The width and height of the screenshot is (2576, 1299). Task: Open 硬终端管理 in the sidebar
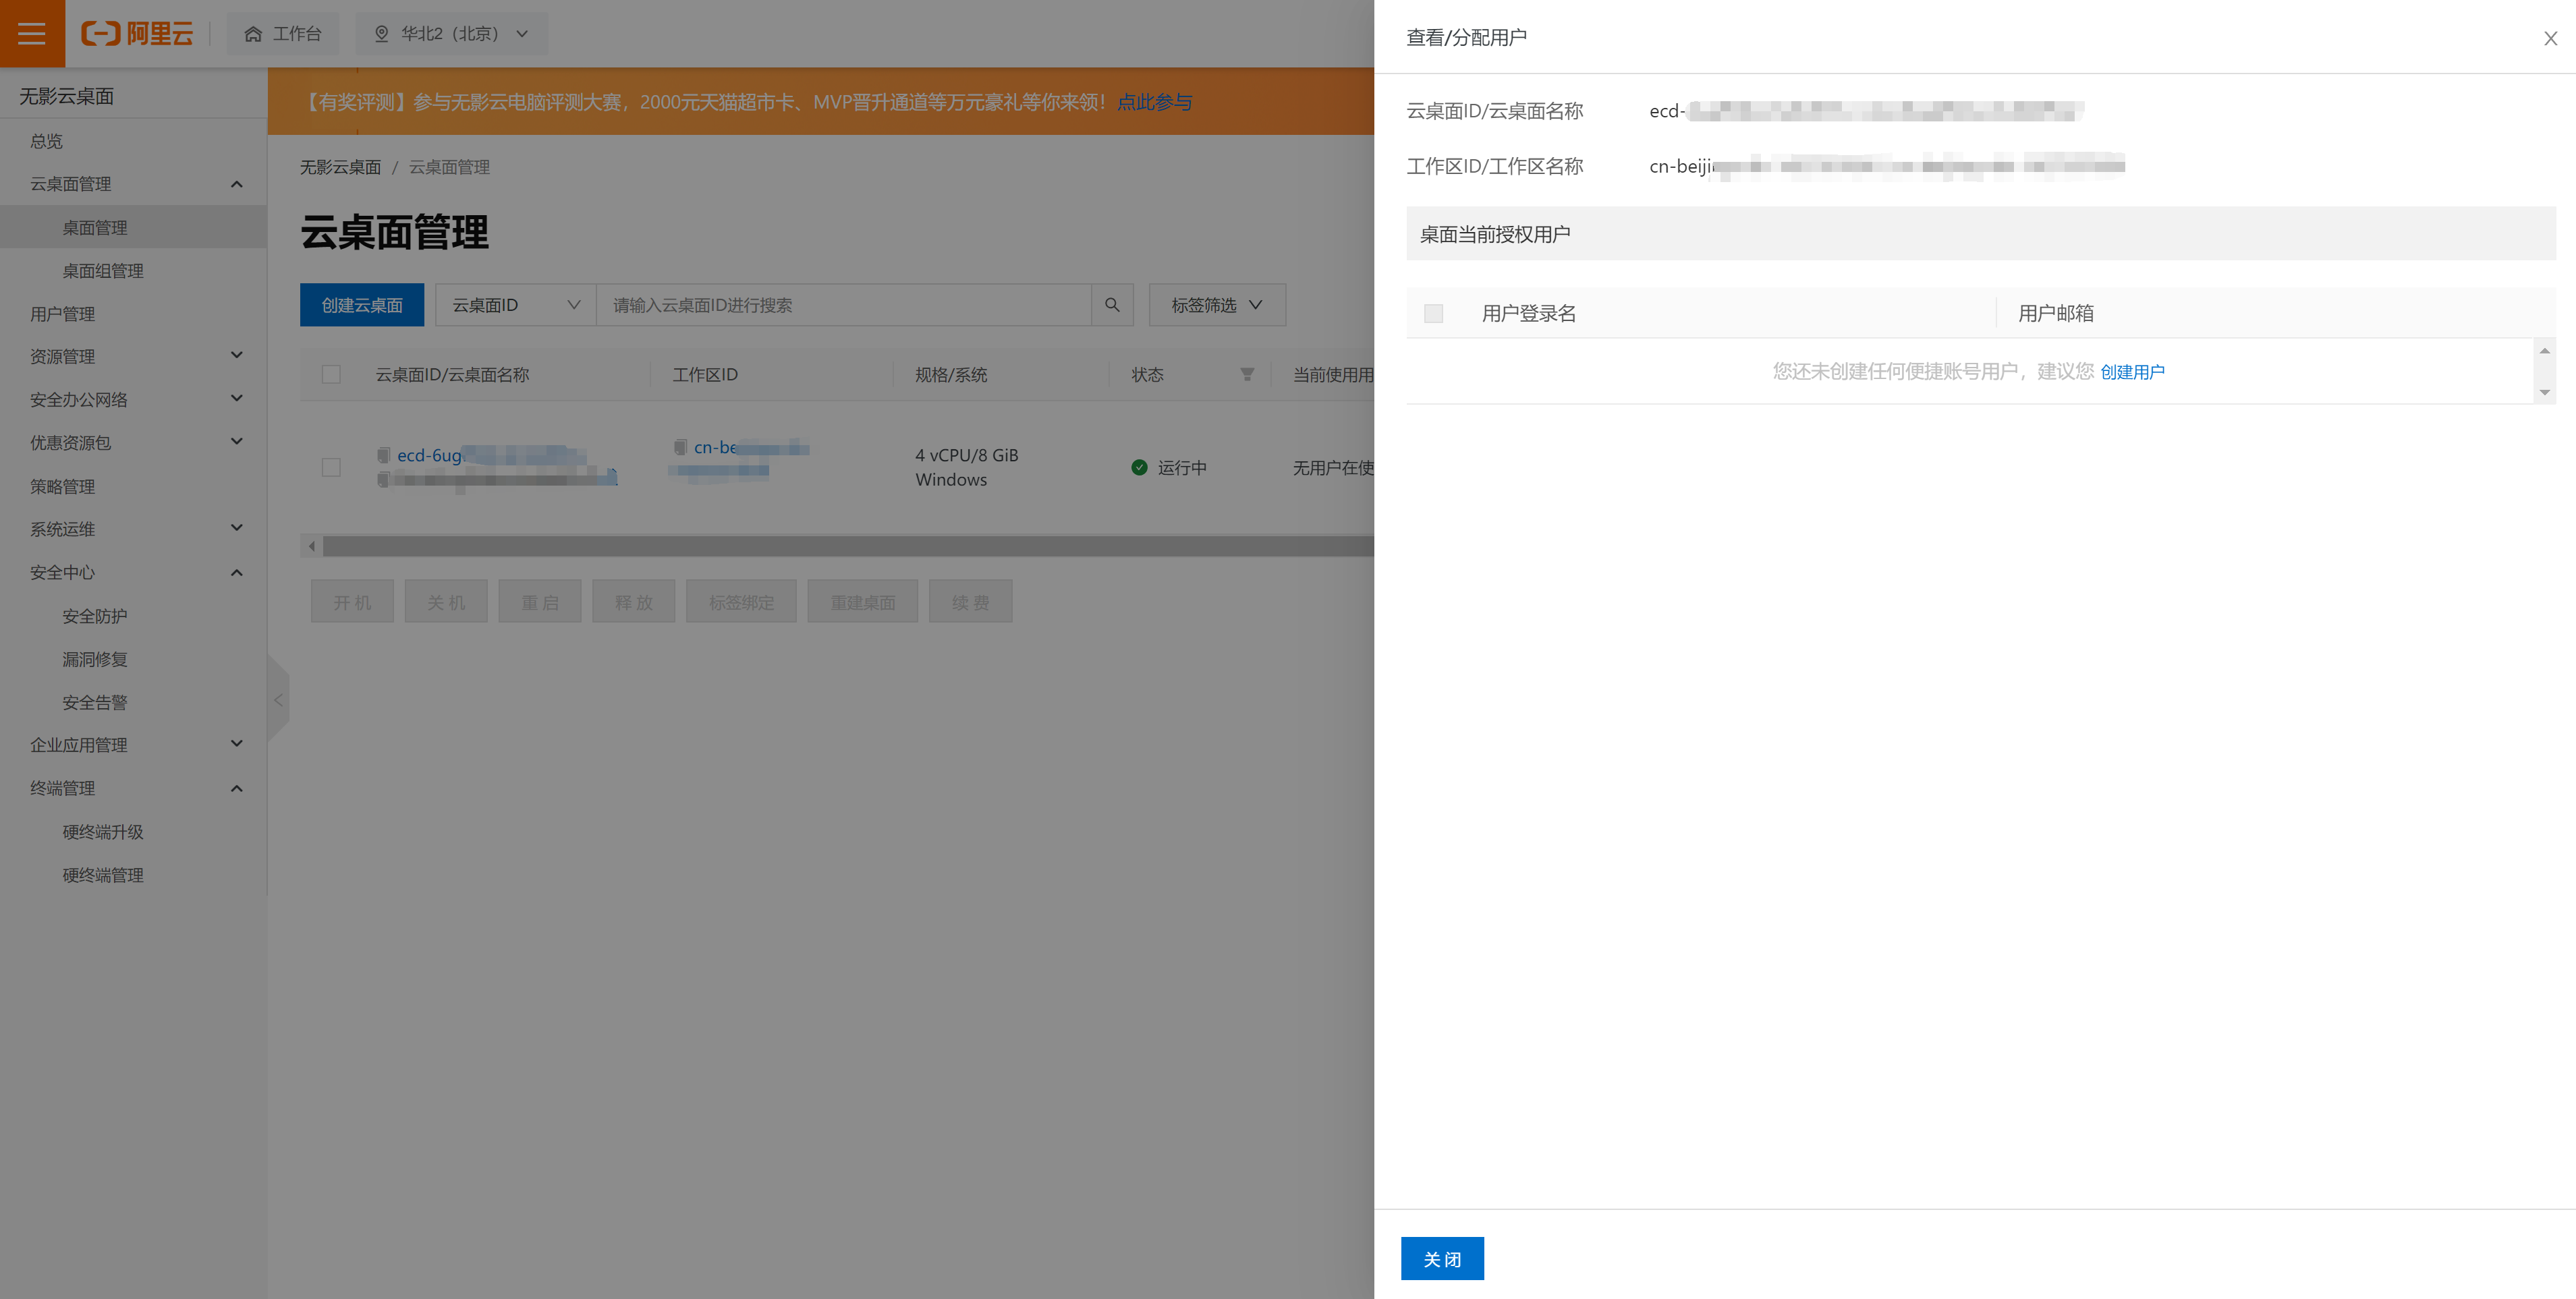pyautogui.click(x=103, y=875)
